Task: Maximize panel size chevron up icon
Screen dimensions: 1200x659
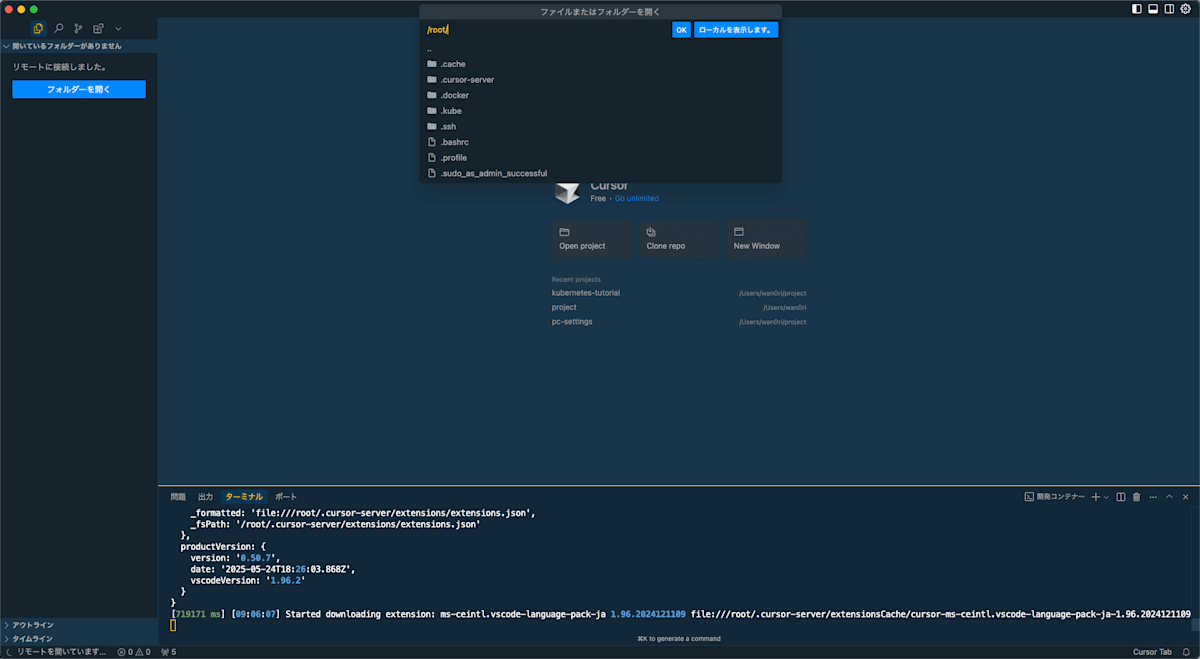Action: coord(1169,497)
